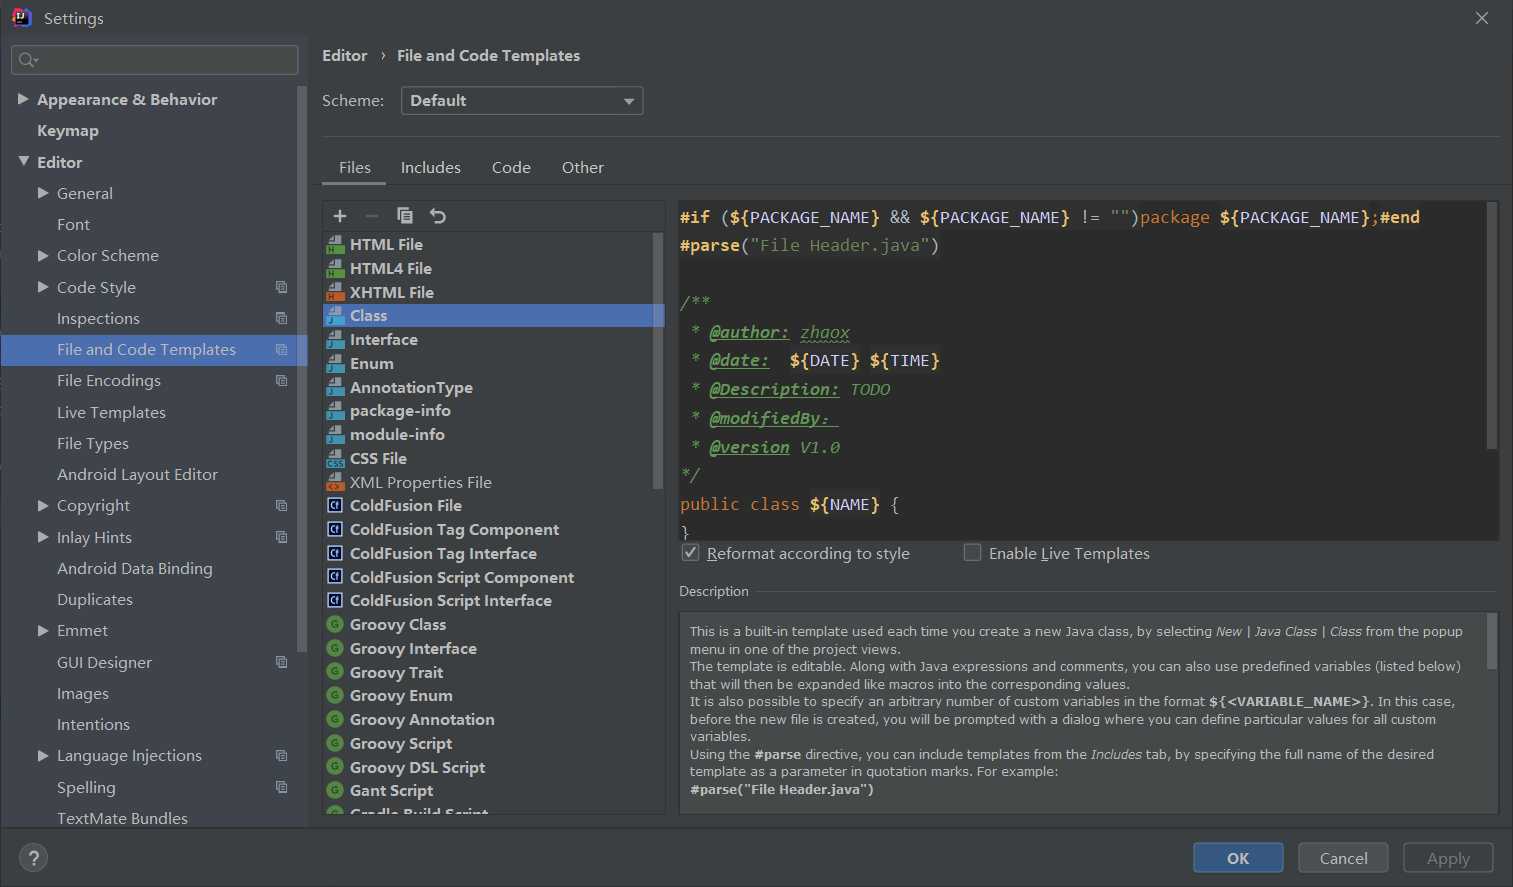Click the Create Template plus icon
This screenshot has width=1513, height=887.
pyautogui.click(x=340, y=216)
